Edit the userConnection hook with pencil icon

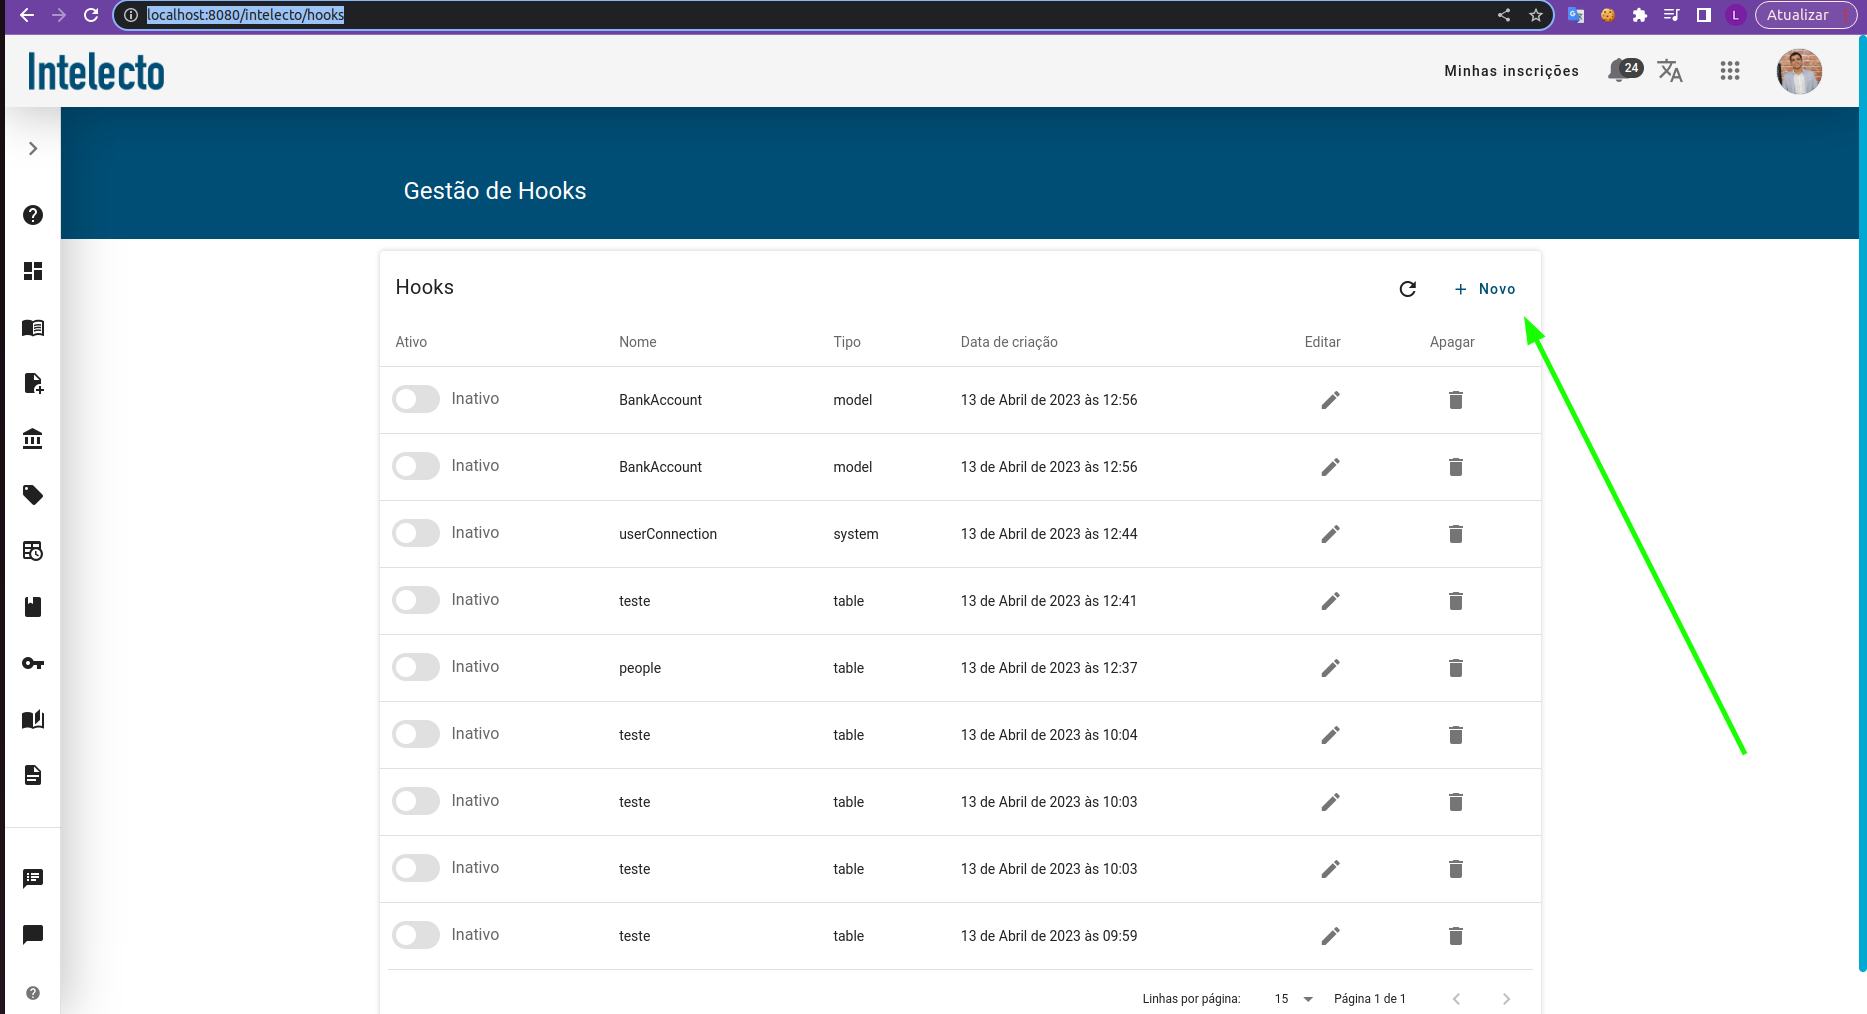[x=1330, y=534]
